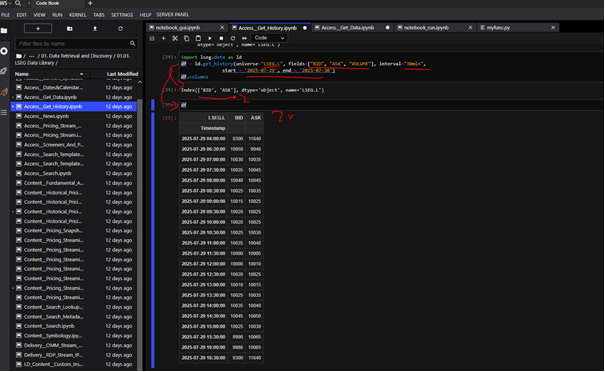Screen dimensions: 605x372
Task: Cut the selected cell
Action: pyautogui.click(x=175, y=38)
